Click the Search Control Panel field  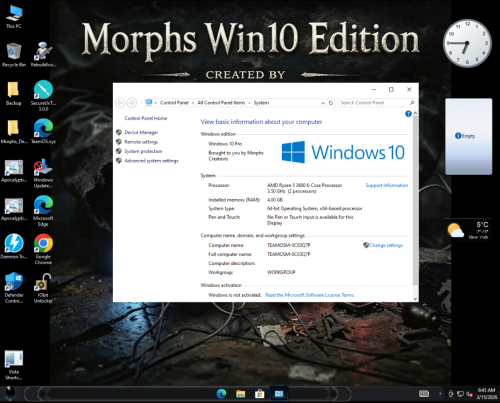[x=377, y=103]
